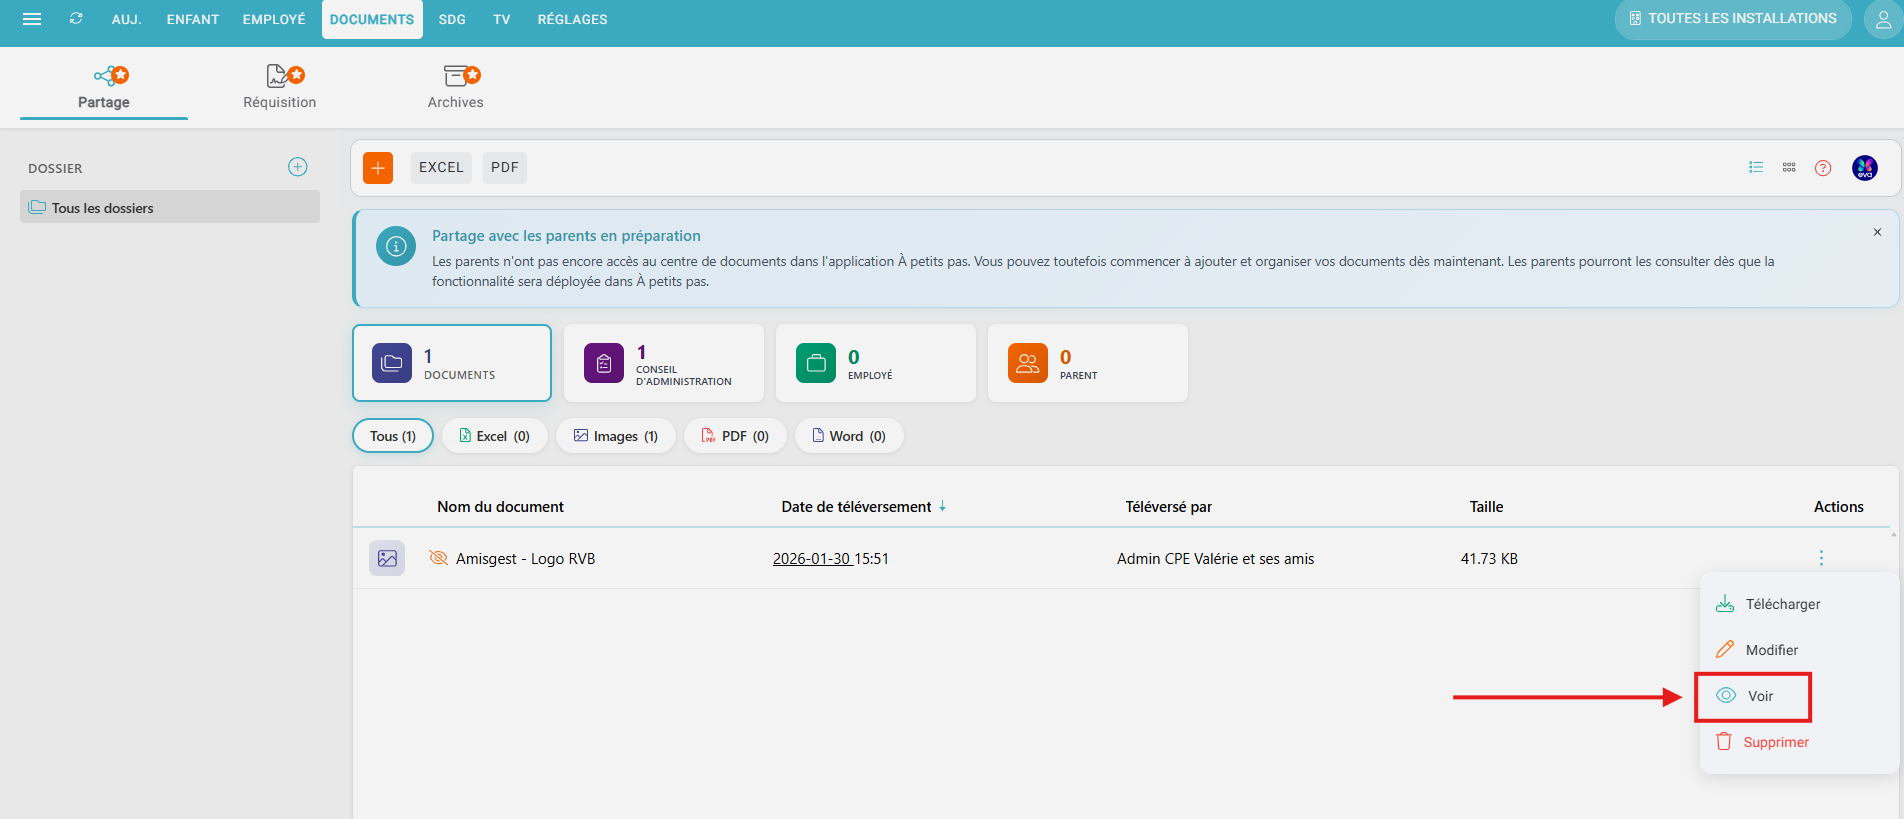Select Tous les dossiers folder

pos(170,208)
